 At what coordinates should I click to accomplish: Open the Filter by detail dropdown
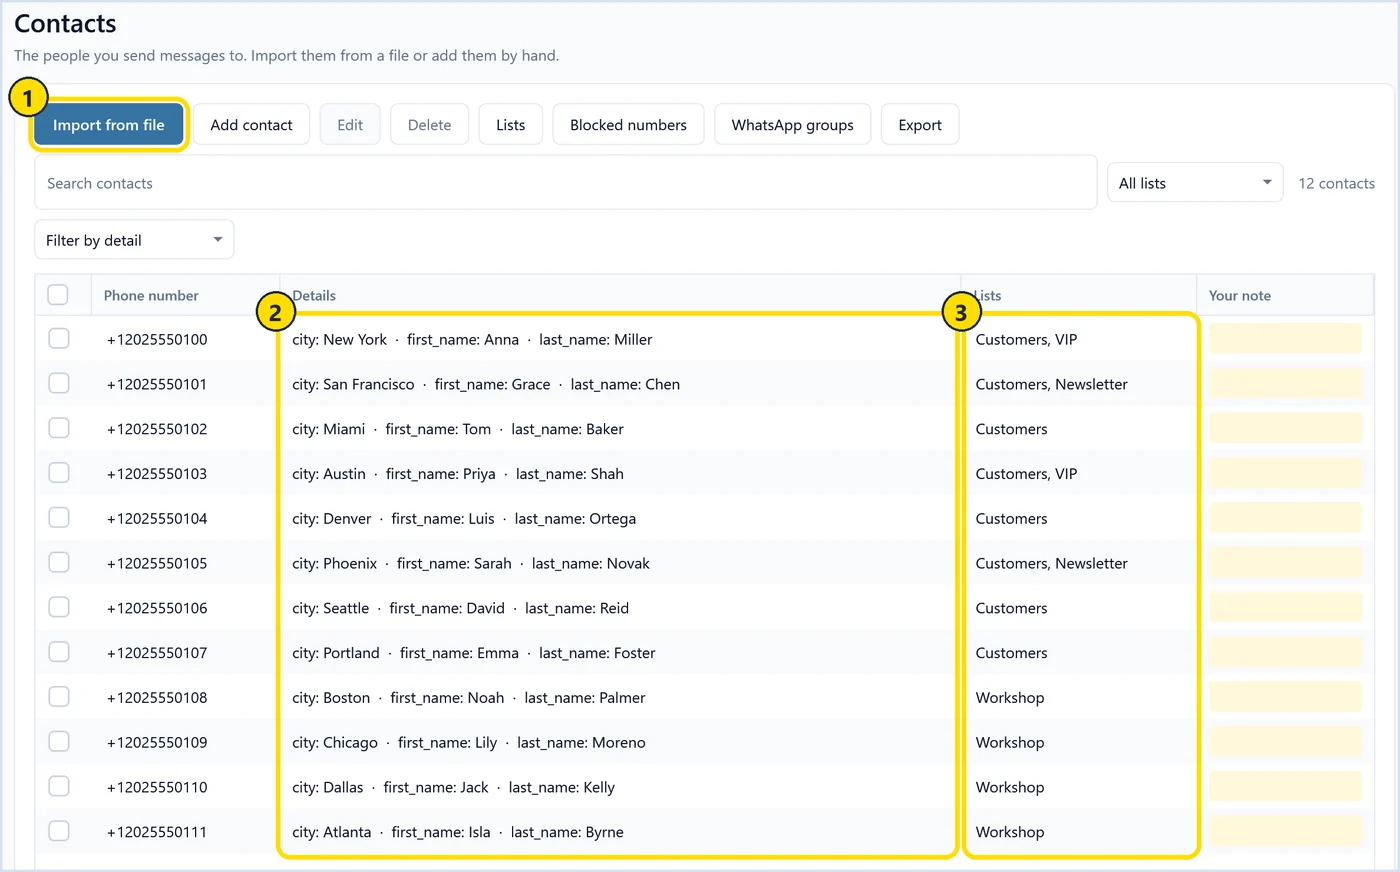(134, 240)
